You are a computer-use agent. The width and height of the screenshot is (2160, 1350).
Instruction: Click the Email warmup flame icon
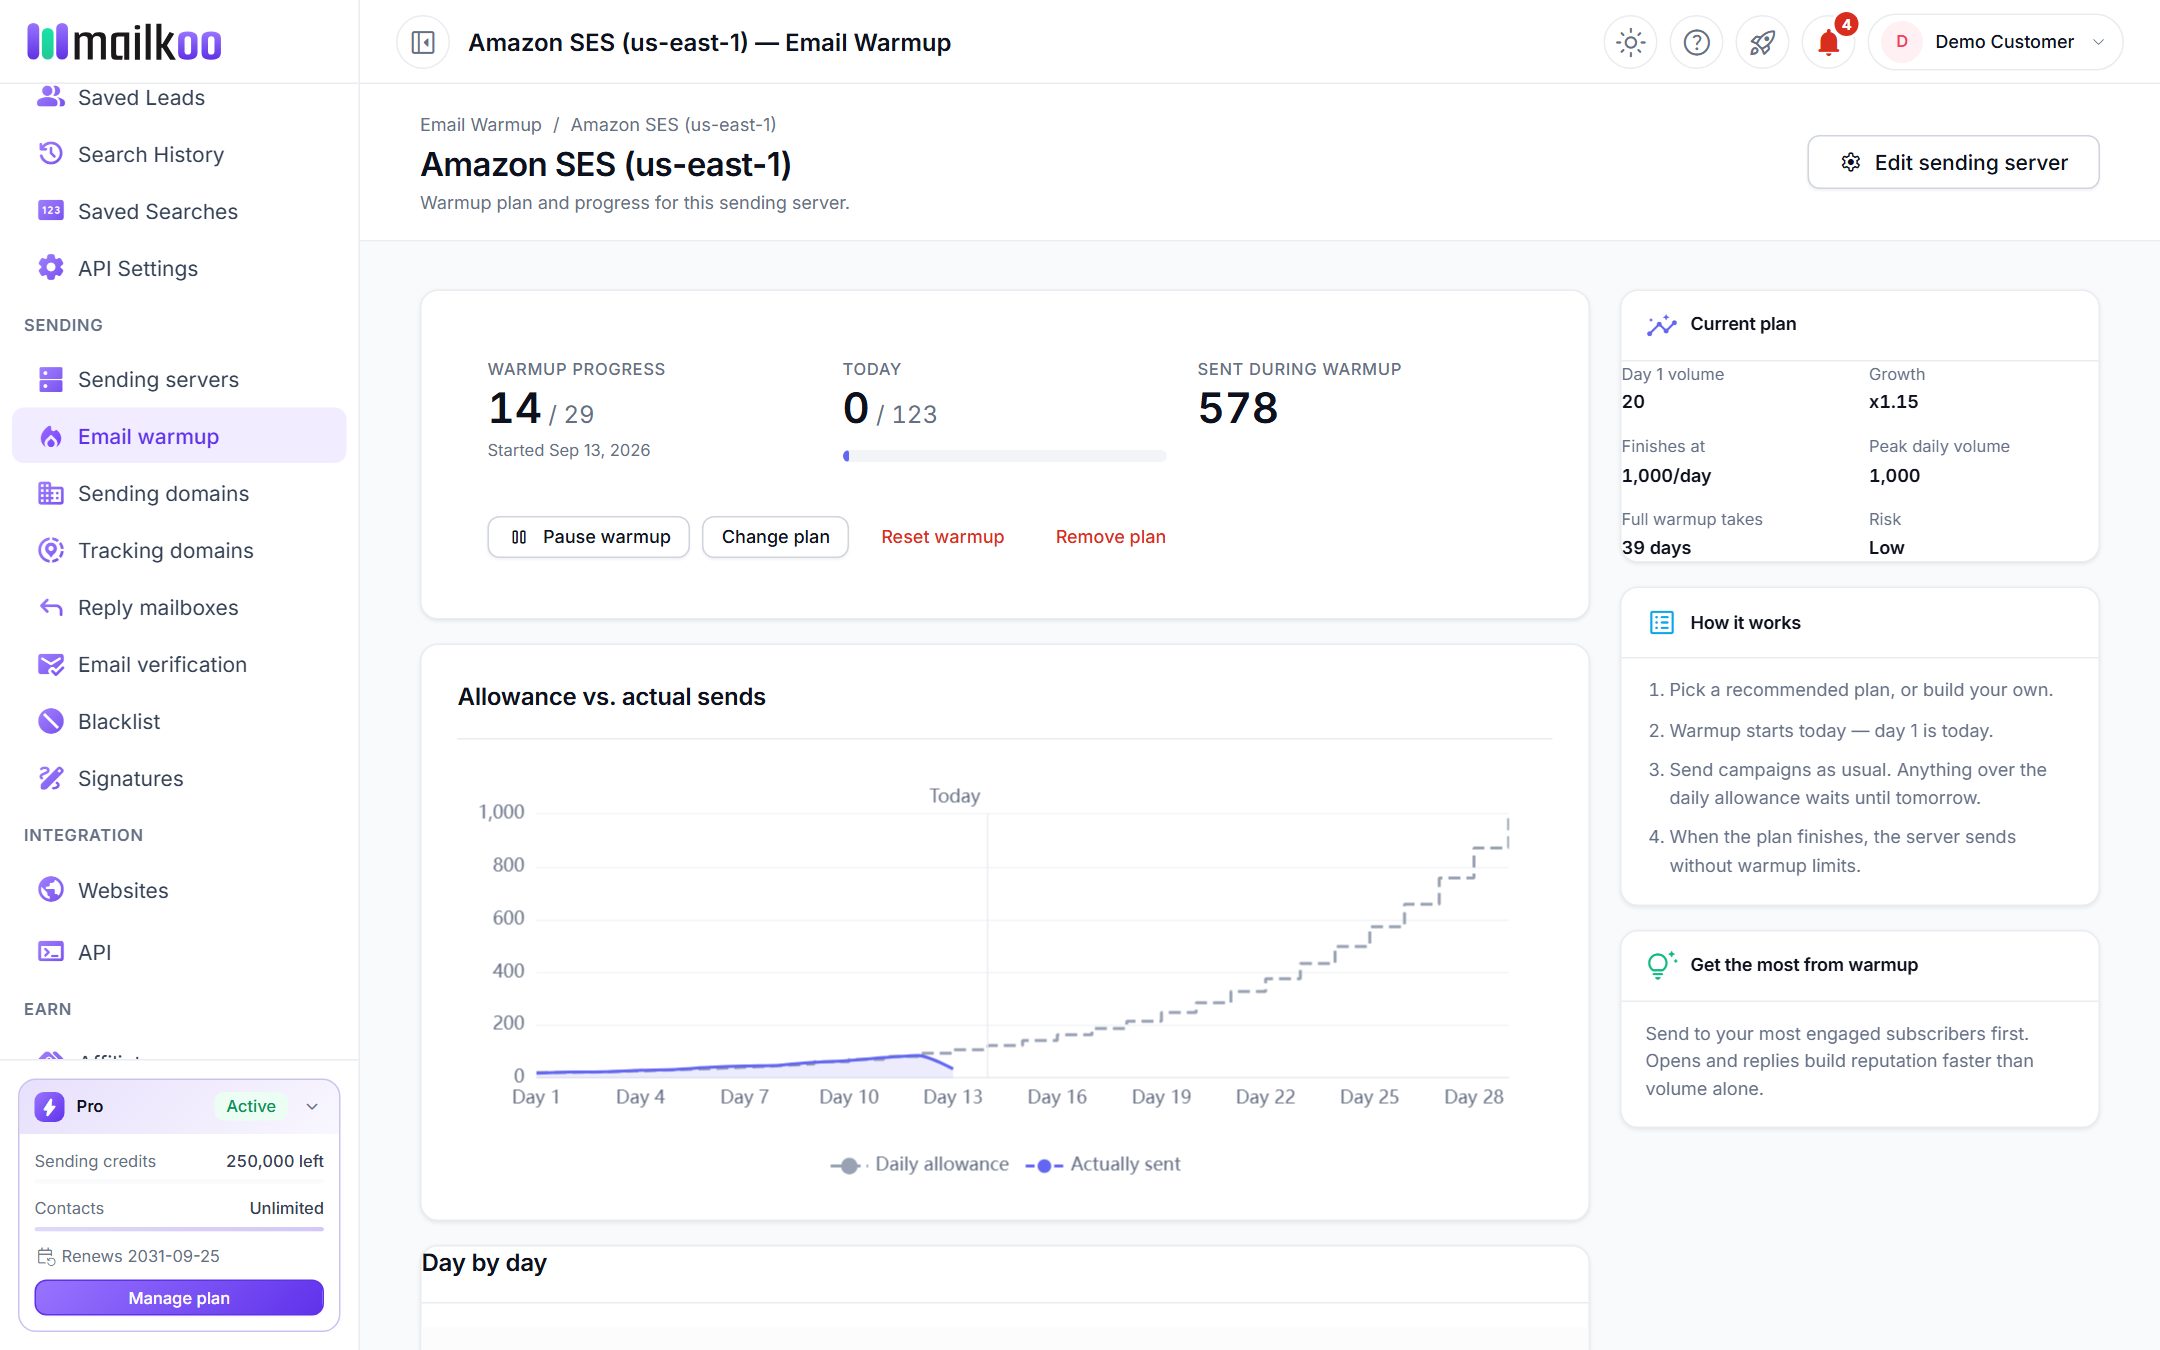(x=51, y=436)
